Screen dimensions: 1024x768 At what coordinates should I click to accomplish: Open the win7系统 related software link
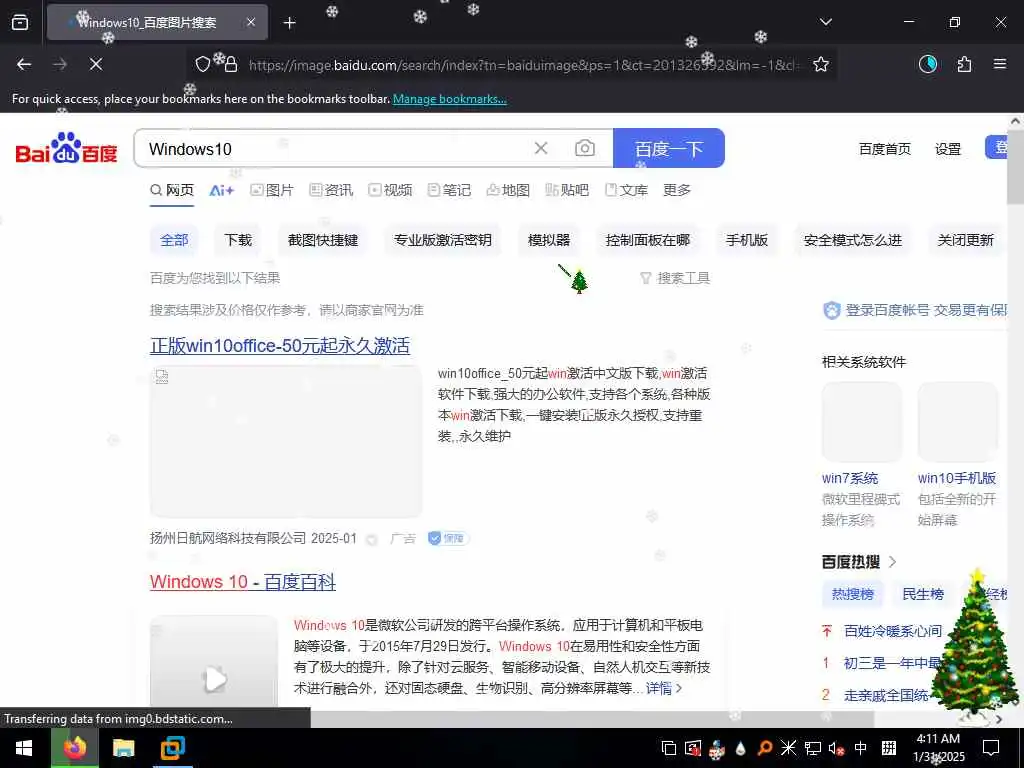[x=850, y=478]
